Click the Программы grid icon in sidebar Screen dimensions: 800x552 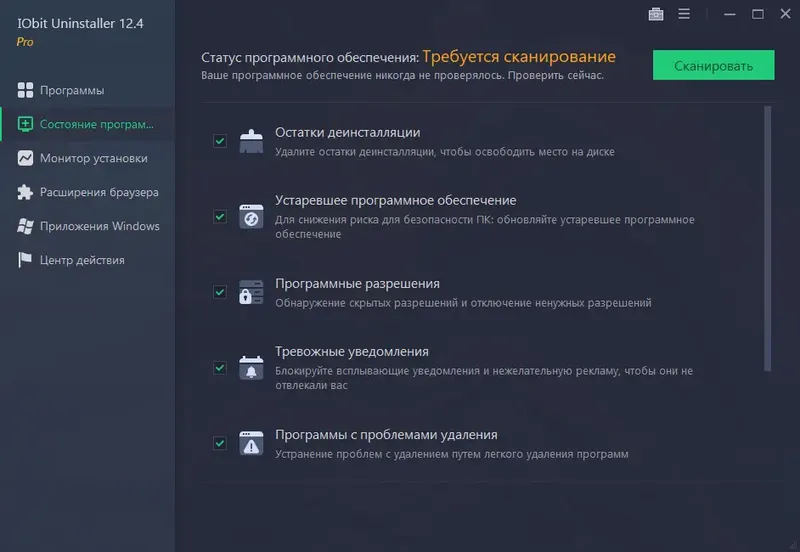[25, 90]
